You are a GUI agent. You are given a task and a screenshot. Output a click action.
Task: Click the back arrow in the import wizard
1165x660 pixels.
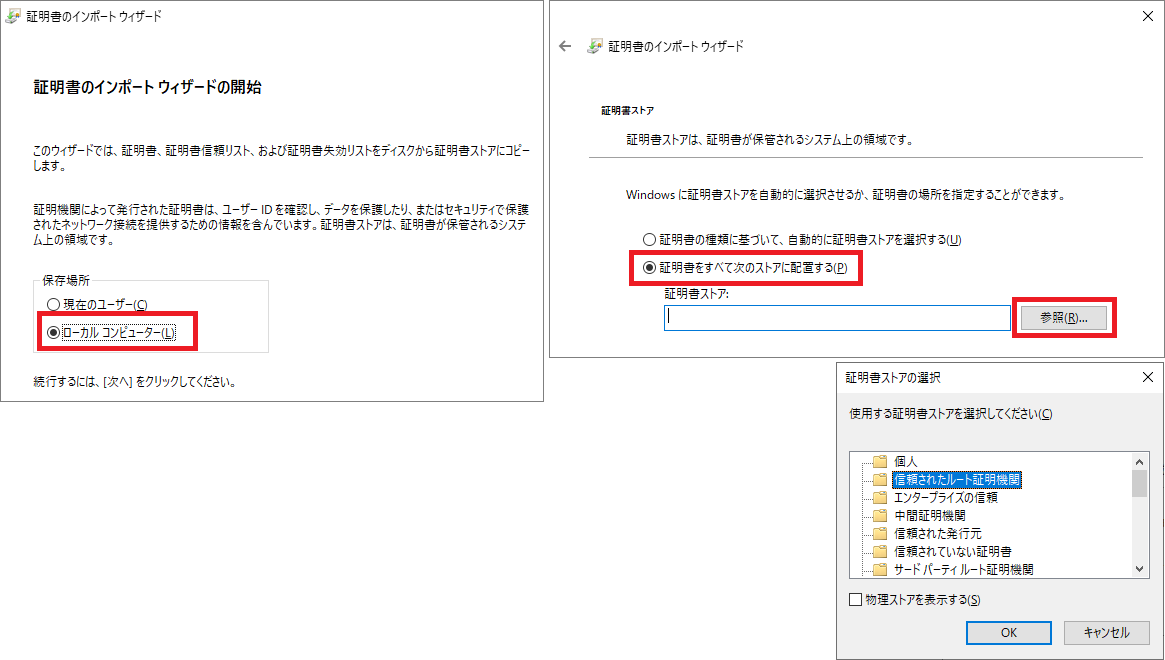click(x=565, y=46)
